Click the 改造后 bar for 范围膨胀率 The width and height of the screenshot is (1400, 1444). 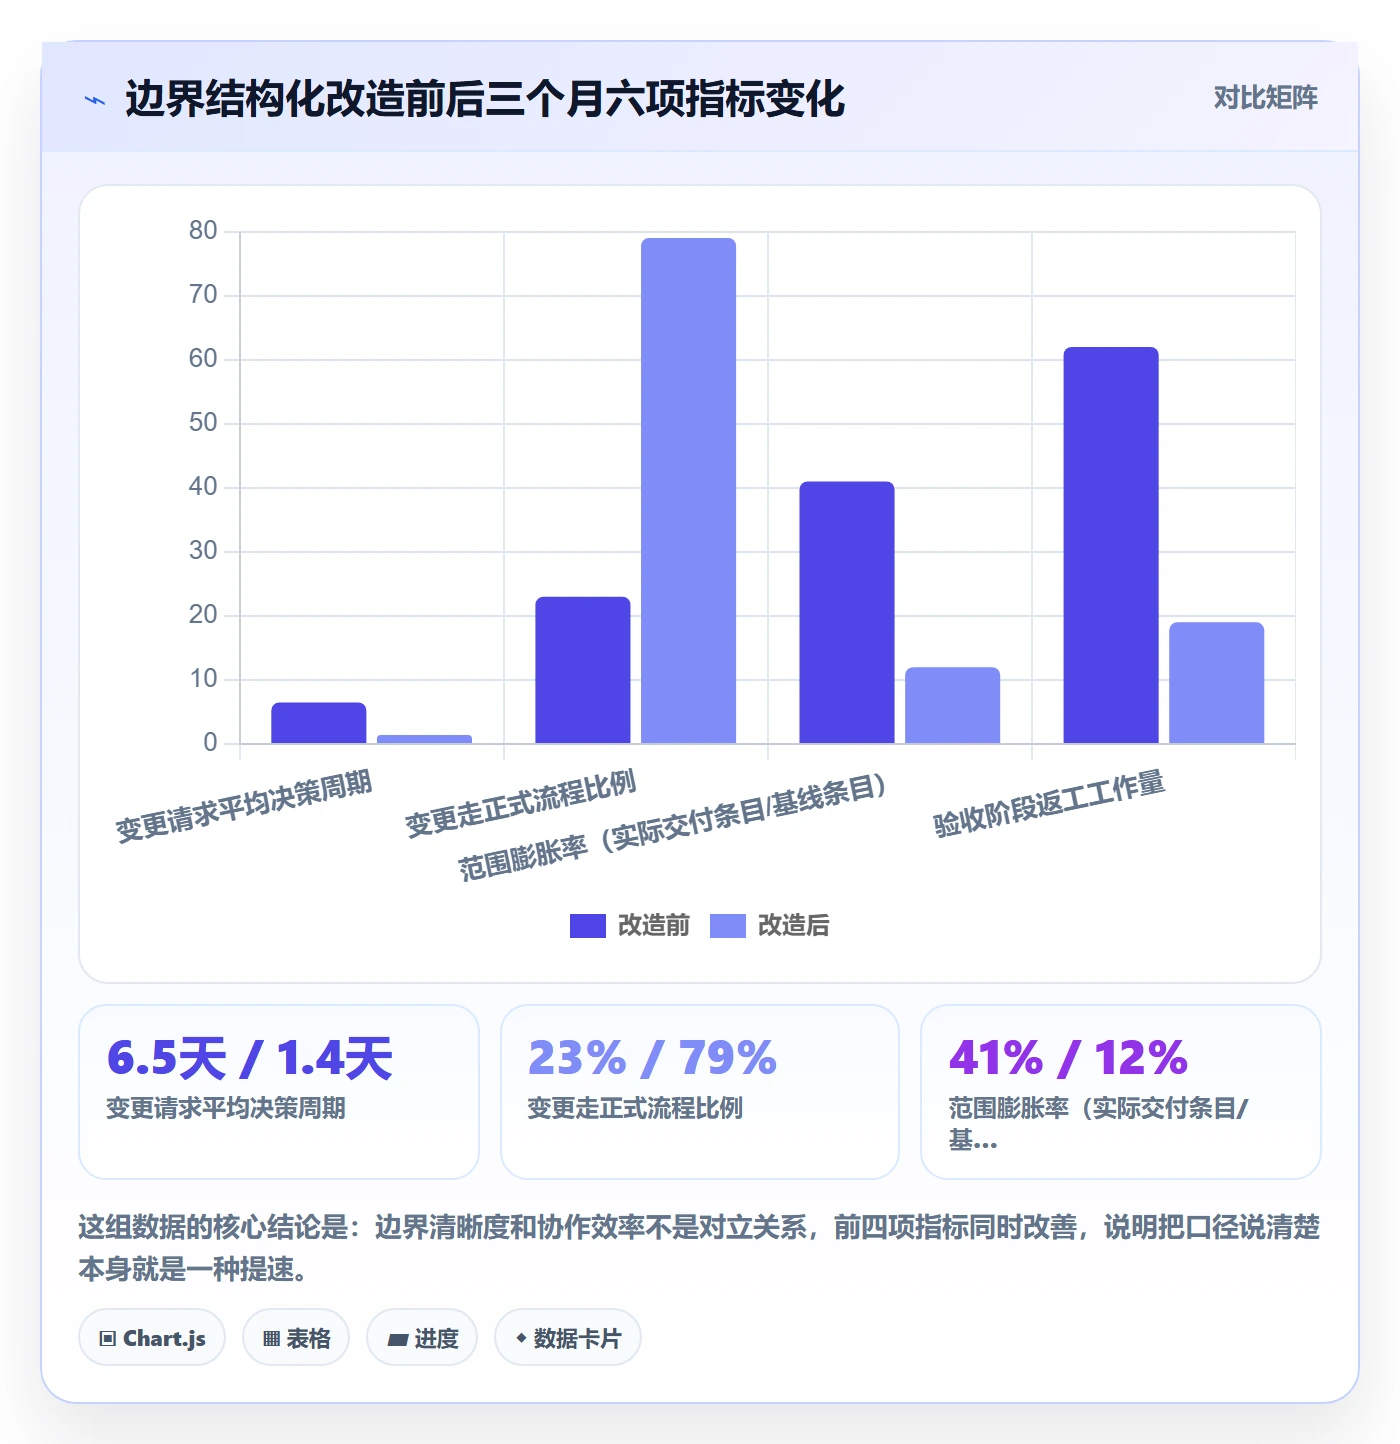pos(953,705)
